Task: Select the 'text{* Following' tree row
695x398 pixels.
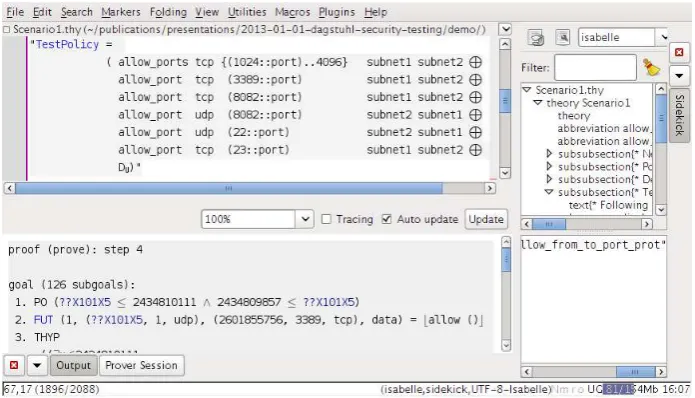Action: (x=608, y=205)
